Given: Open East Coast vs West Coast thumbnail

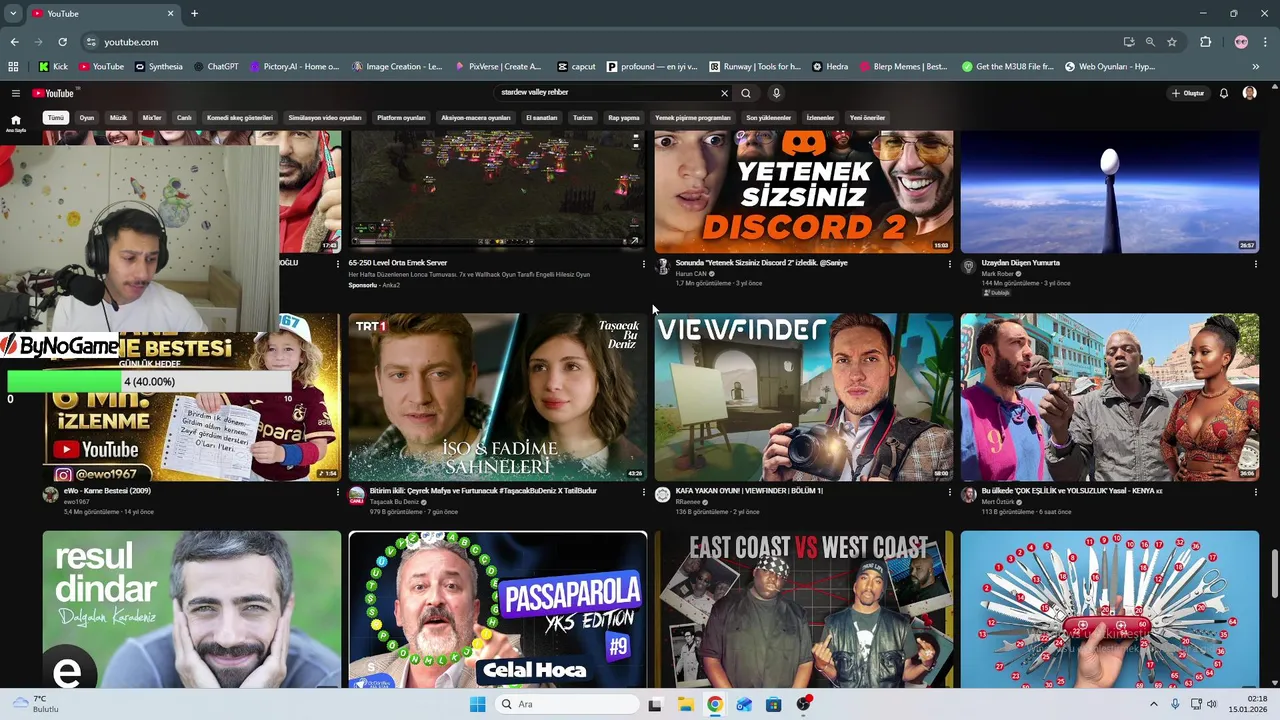Looking at the screenshot, I should coord(804,609).
